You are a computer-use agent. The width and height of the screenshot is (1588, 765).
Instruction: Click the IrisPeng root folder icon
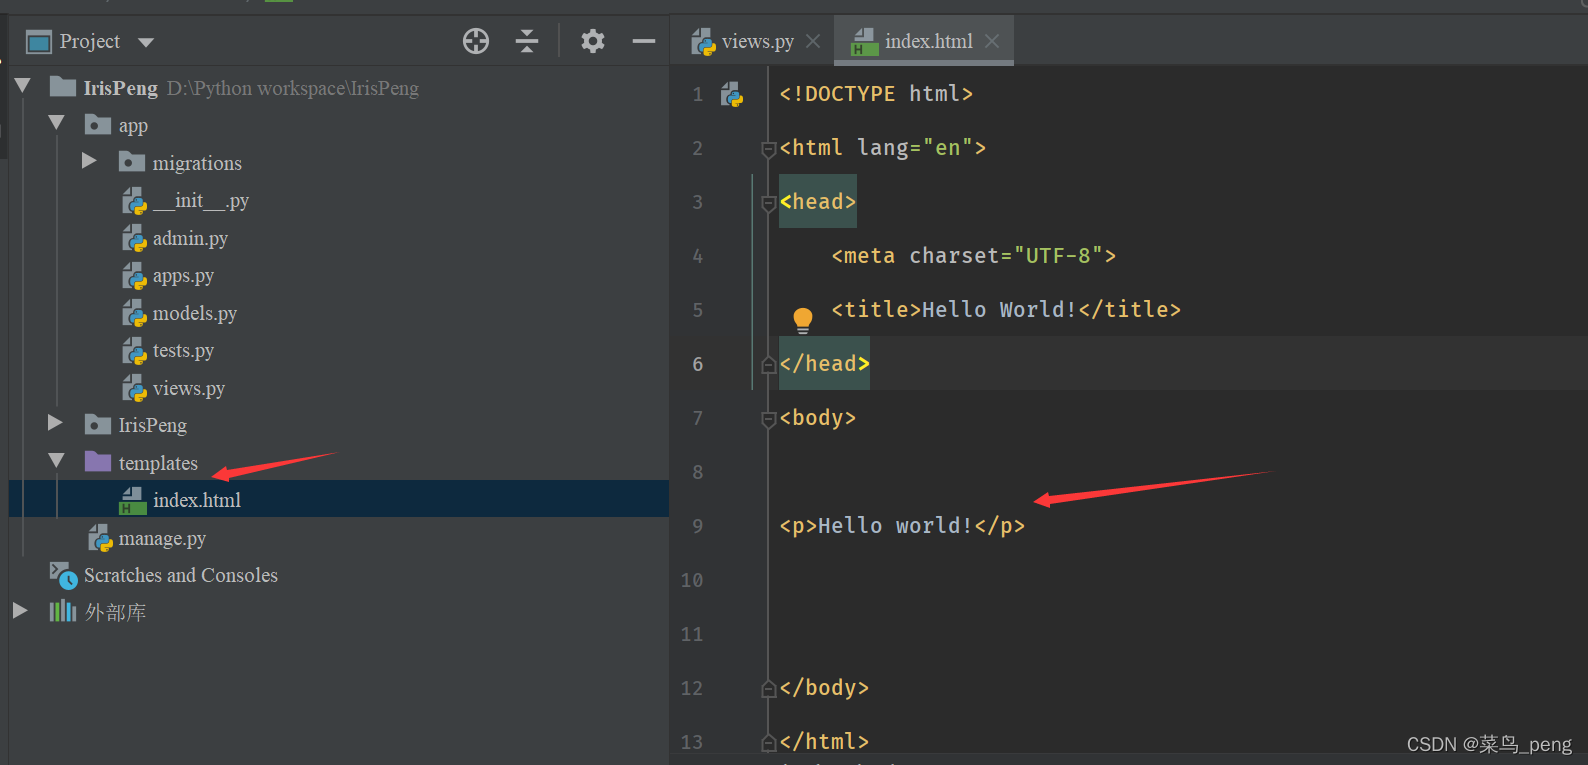coord(63,87)
